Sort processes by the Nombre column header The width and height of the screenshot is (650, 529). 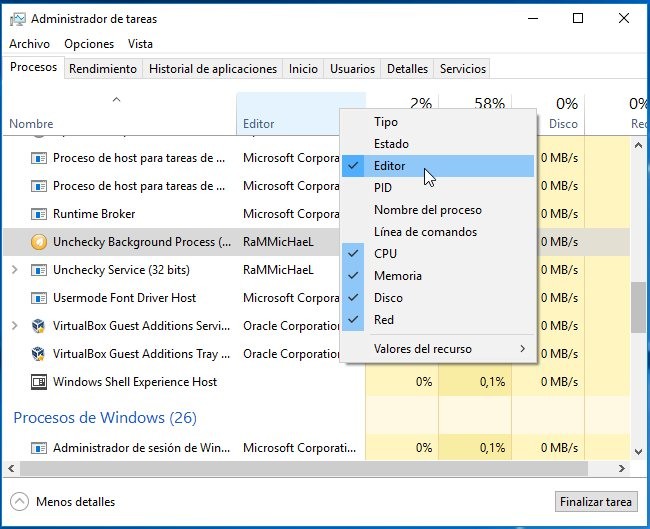coord(31,124)
